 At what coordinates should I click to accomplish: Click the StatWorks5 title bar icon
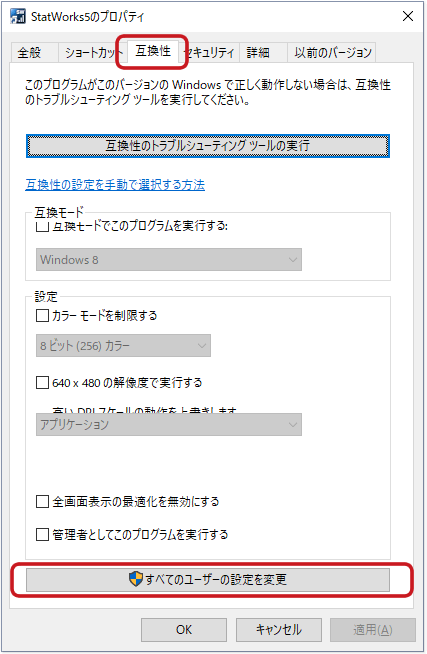pos(18,16)
